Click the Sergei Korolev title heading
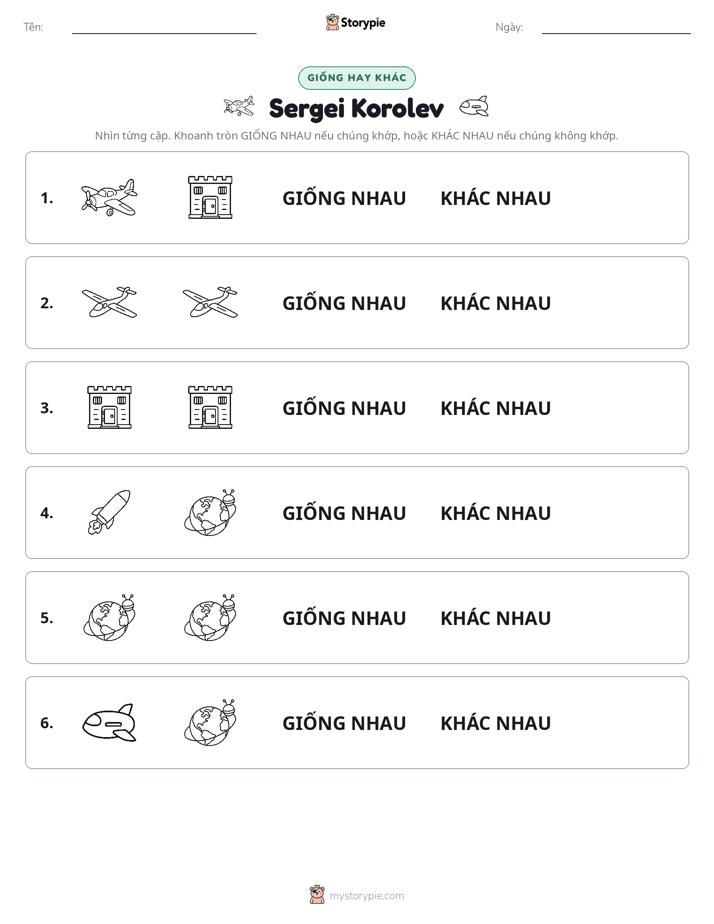The width and height of the screenshot is (714, 924). 356,108
